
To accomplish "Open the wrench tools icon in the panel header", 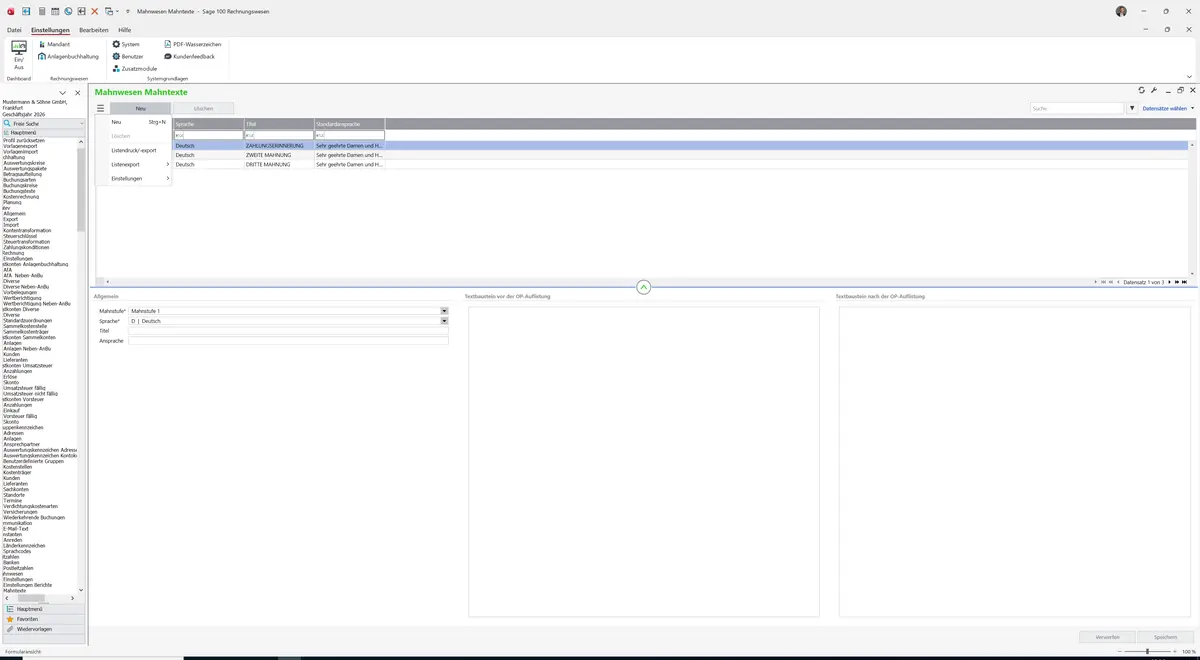I will click(x=1154, y=90).
